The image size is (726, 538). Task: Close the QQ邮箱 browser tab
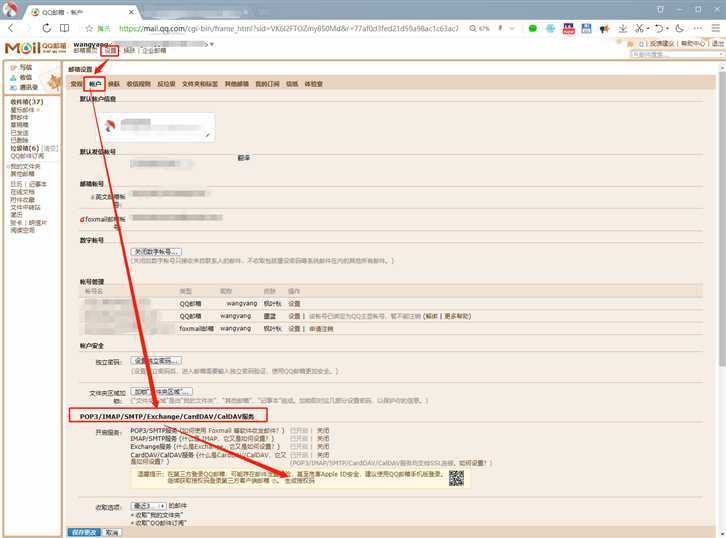click(x=131, y=12)
